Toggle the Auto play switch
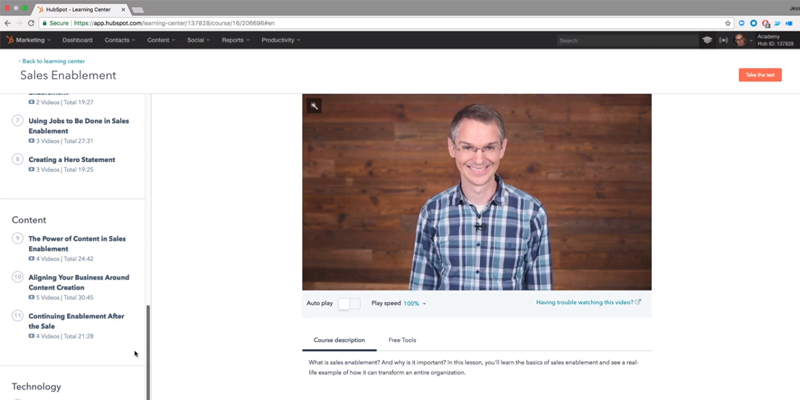This screenshot has width=800, height=400. tap(349, 303)
